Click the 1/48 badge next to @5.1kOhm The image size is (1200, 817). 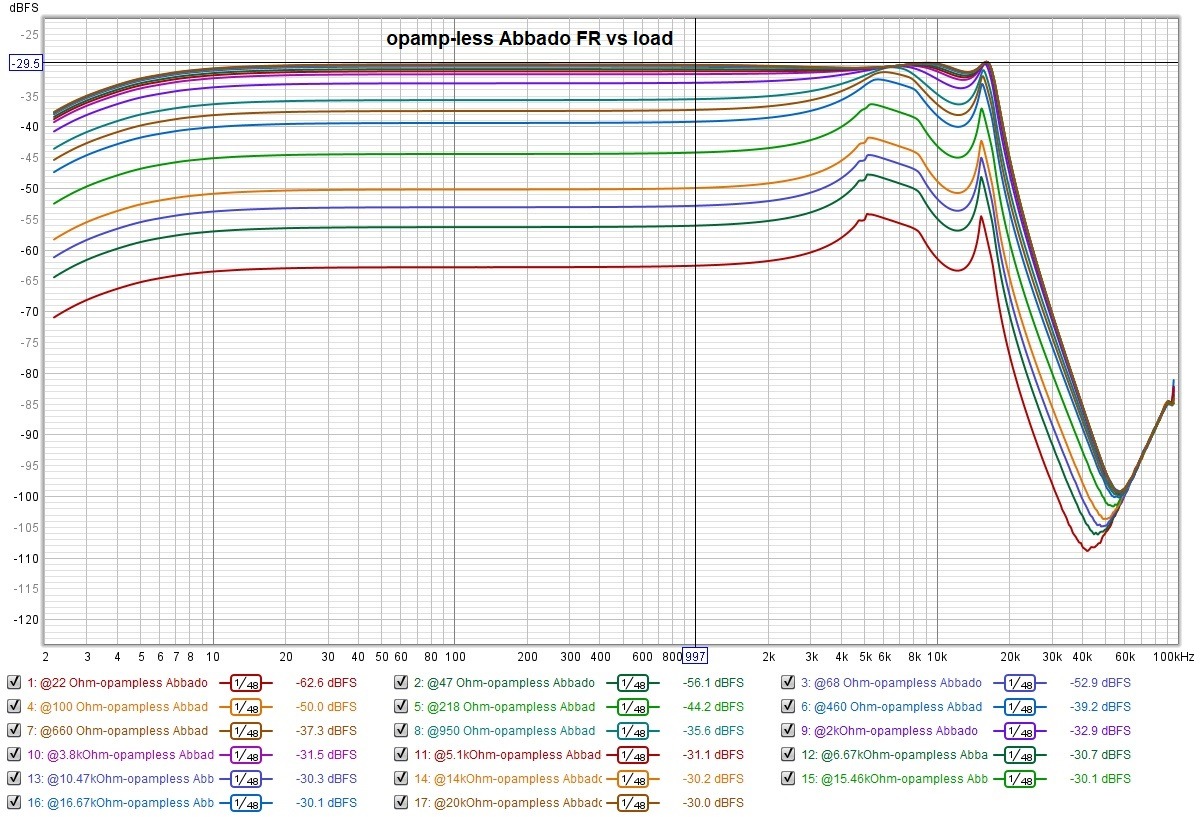(632, 756)
